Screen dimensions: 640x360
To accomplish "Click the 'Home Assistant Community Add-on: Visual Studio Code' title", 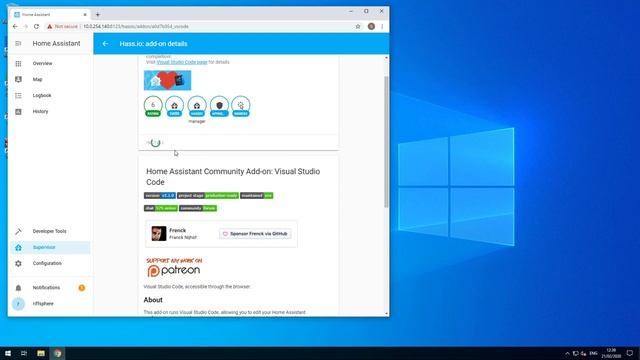I will coord(233,177).
